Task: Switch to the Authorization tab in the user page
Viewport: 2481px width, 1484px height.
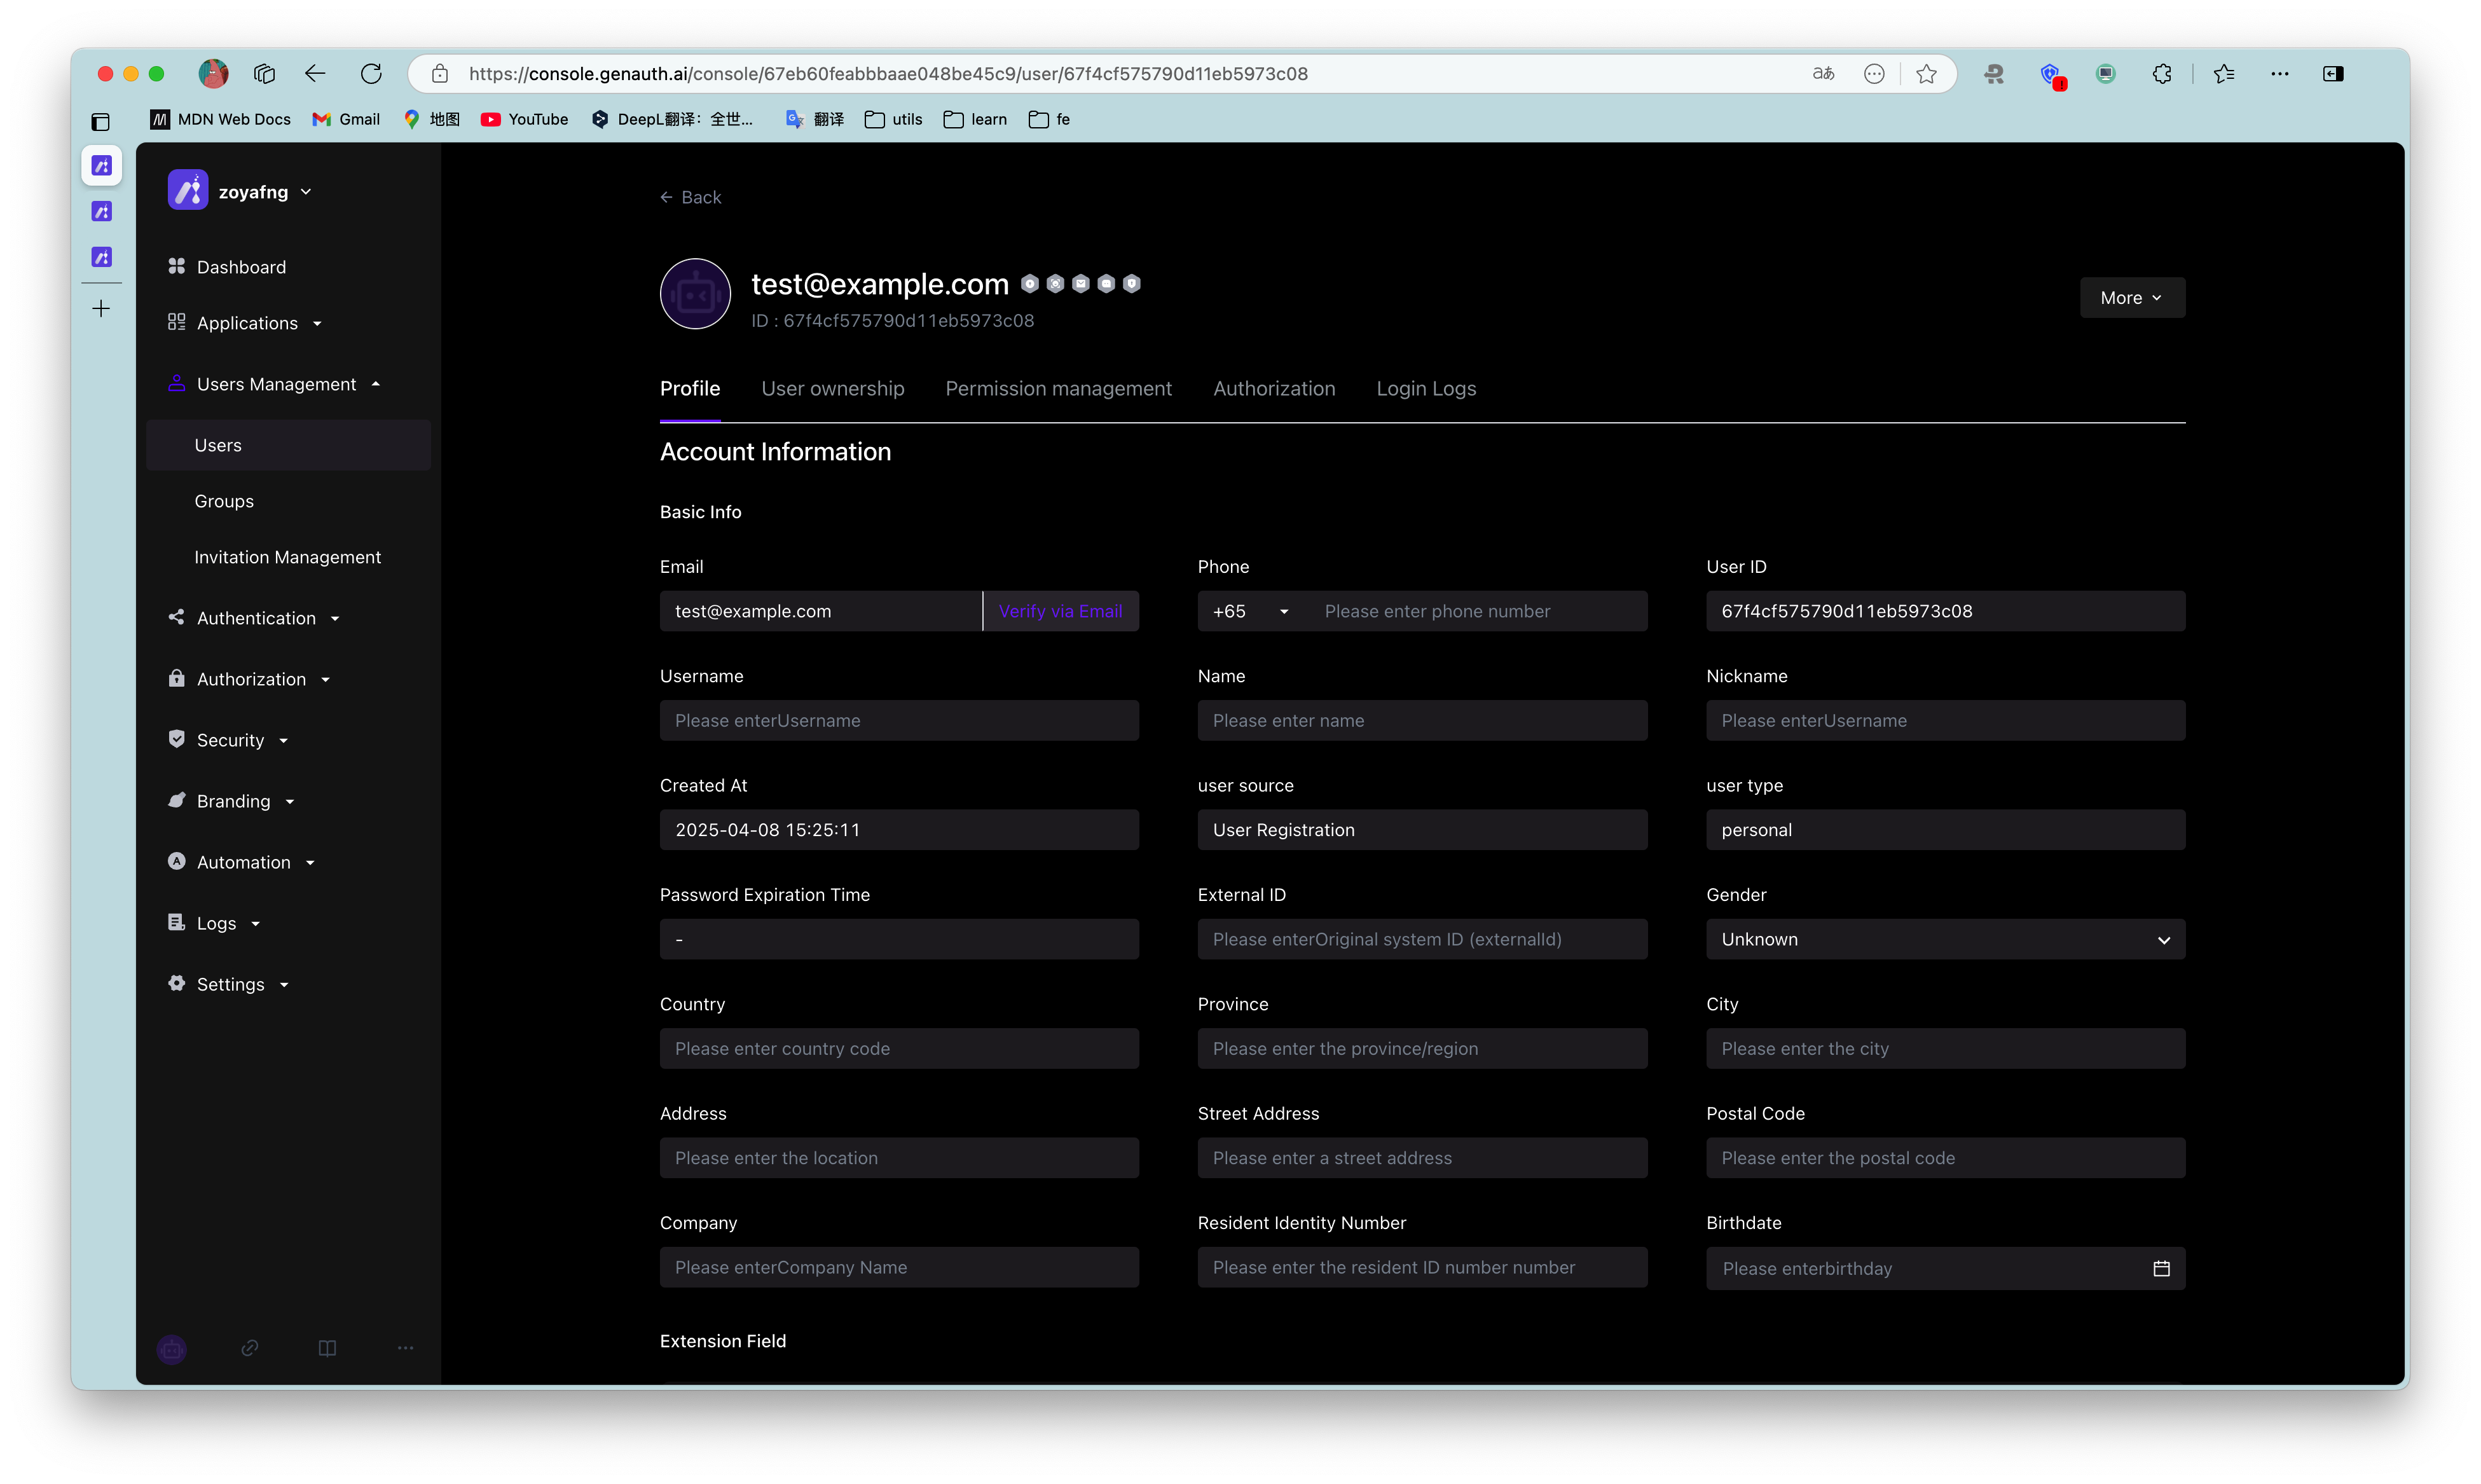Action: pos(1274,388)
